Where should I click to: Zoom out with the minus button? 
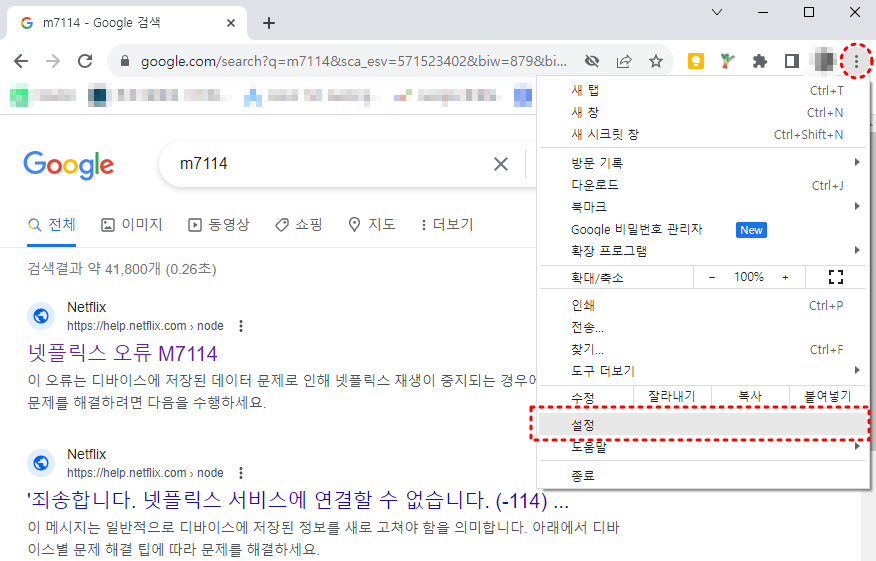712,277
